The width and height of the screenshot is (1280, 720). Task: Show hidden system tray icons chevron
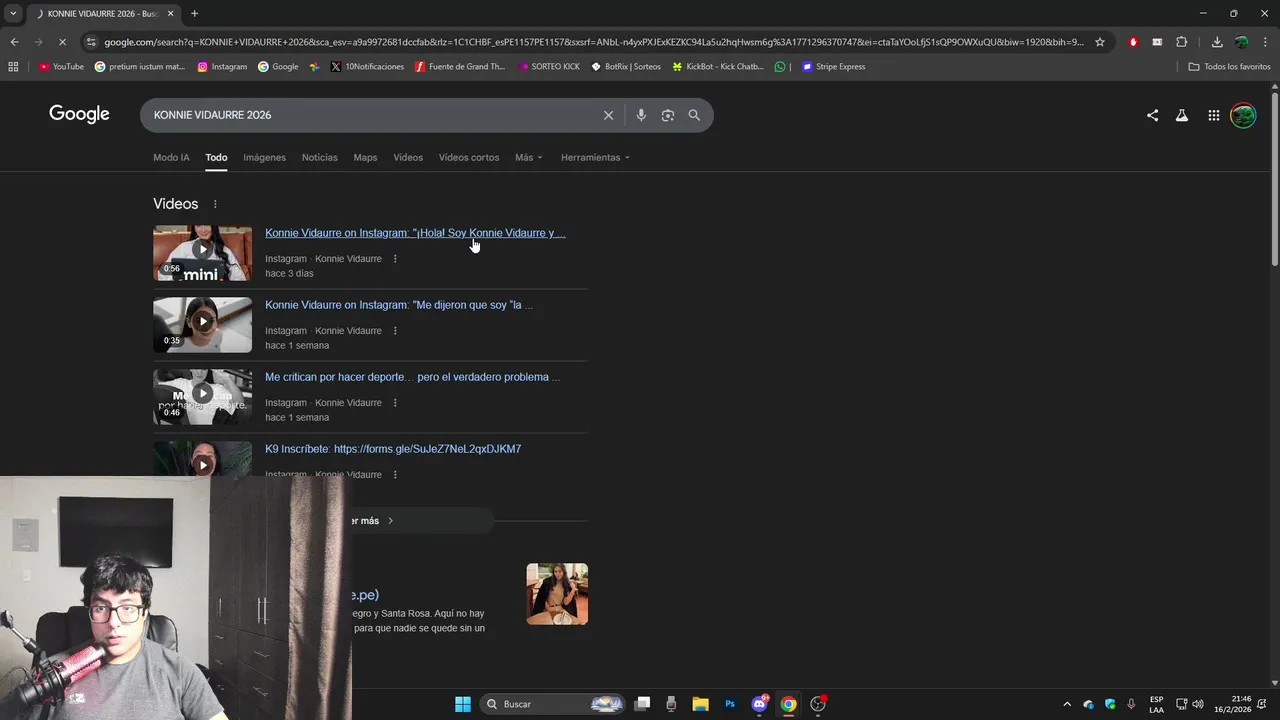[x=1066, y=704]
